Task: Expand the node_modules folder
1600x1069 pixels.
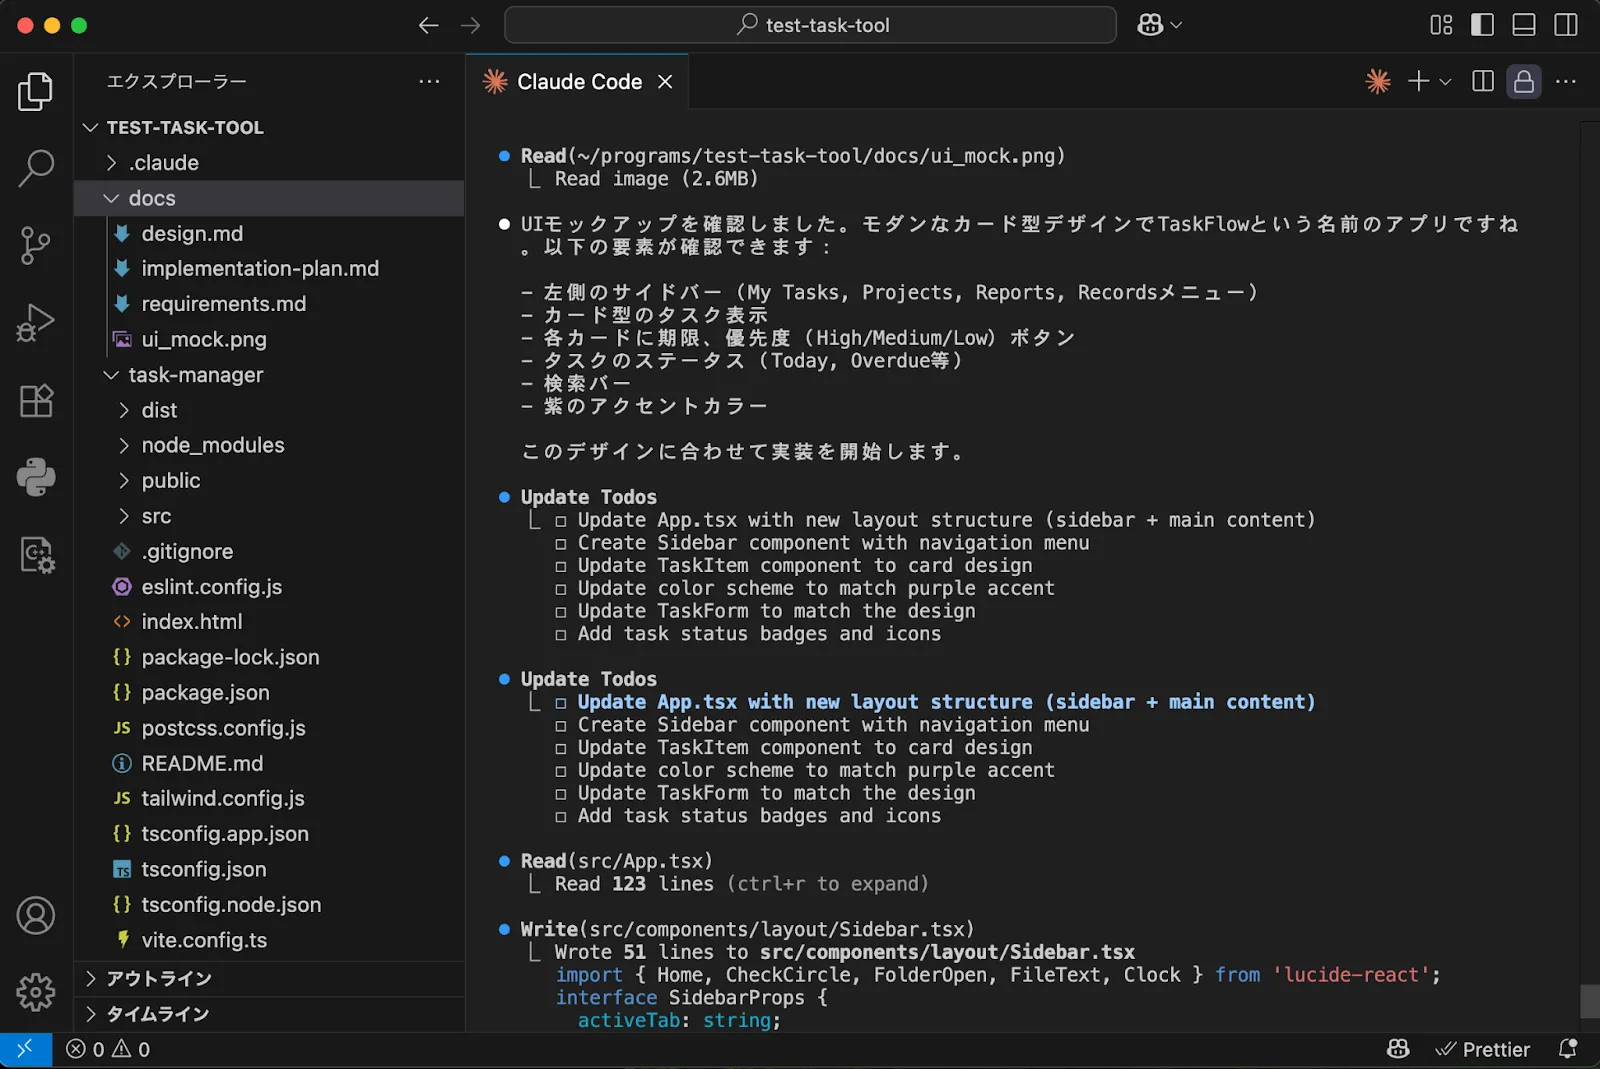Action: (x=212, y=445)
